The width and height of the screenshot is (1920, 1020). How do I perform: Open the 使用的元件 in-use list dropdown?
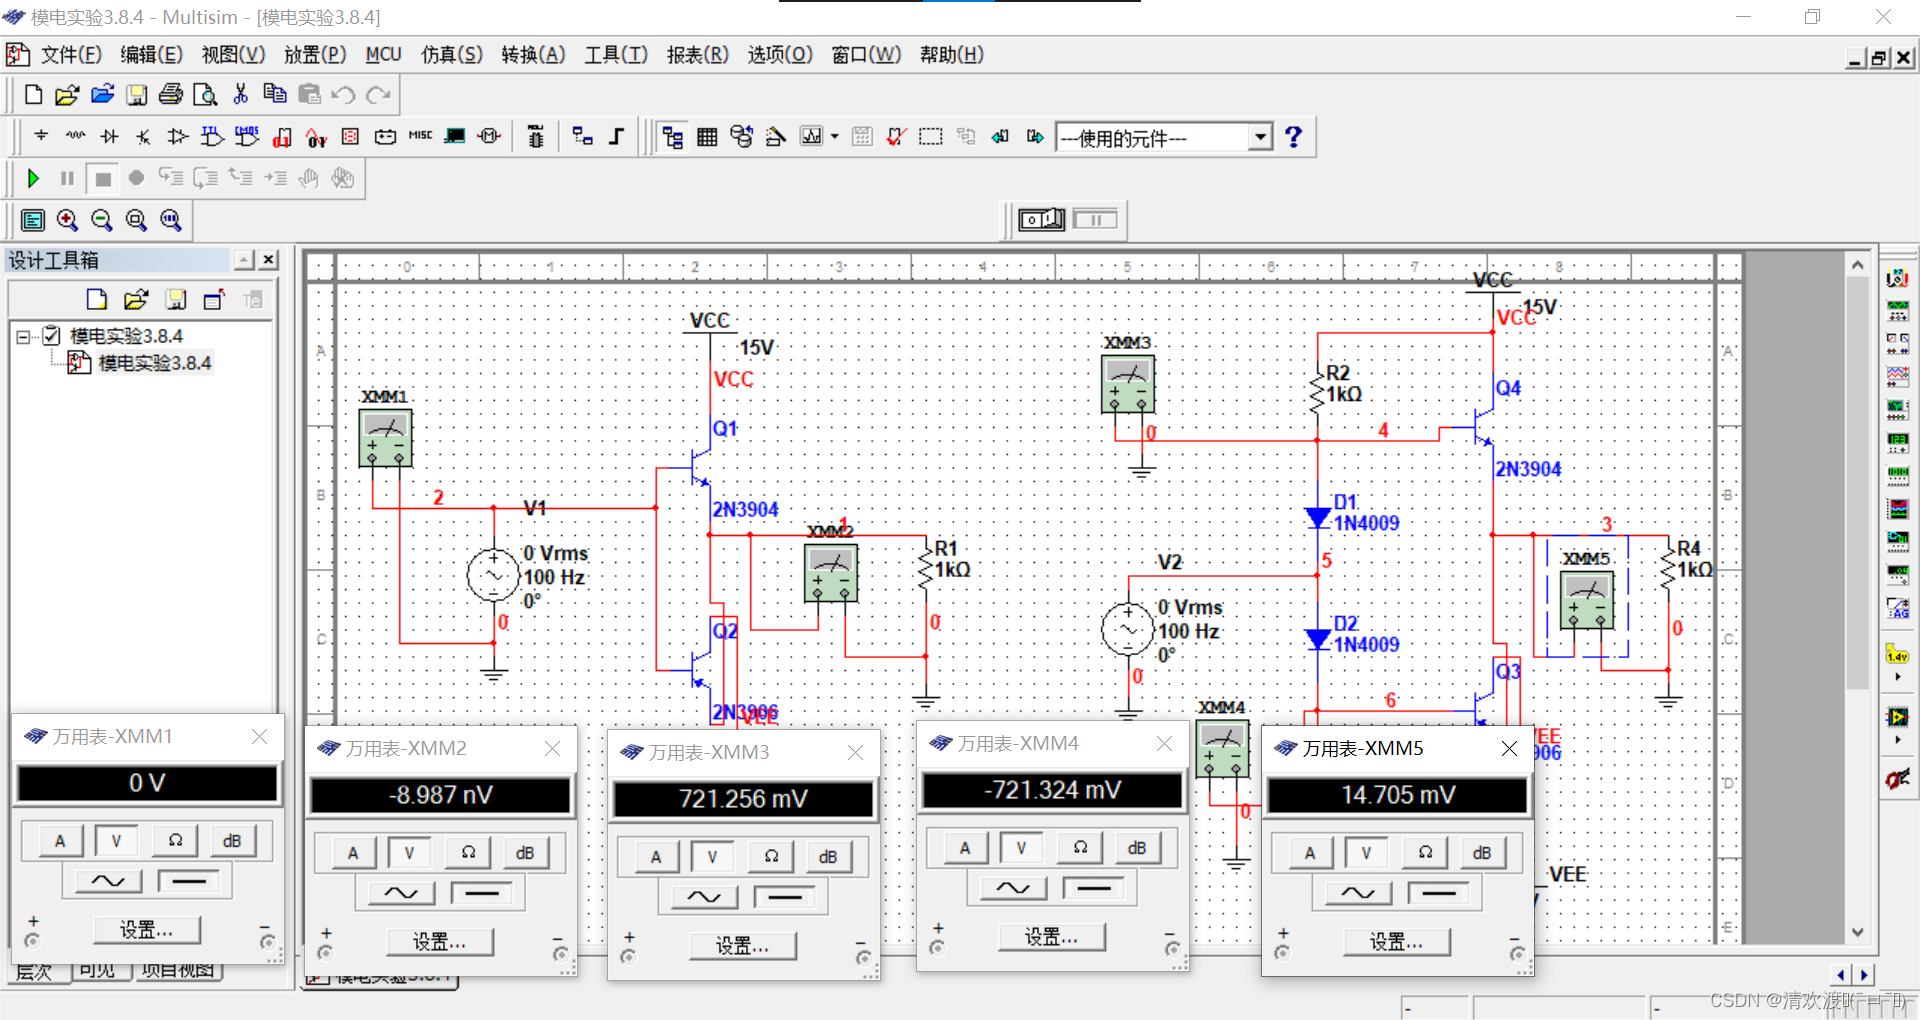point(1261,137)
